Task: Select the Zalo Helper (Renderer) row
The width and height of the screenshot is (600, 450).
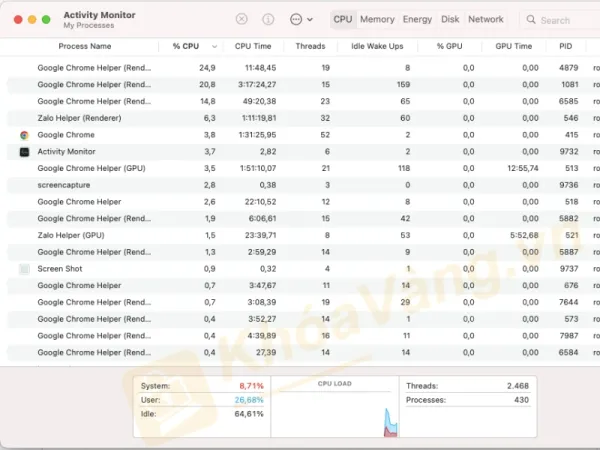Action: tap(303, 118)
